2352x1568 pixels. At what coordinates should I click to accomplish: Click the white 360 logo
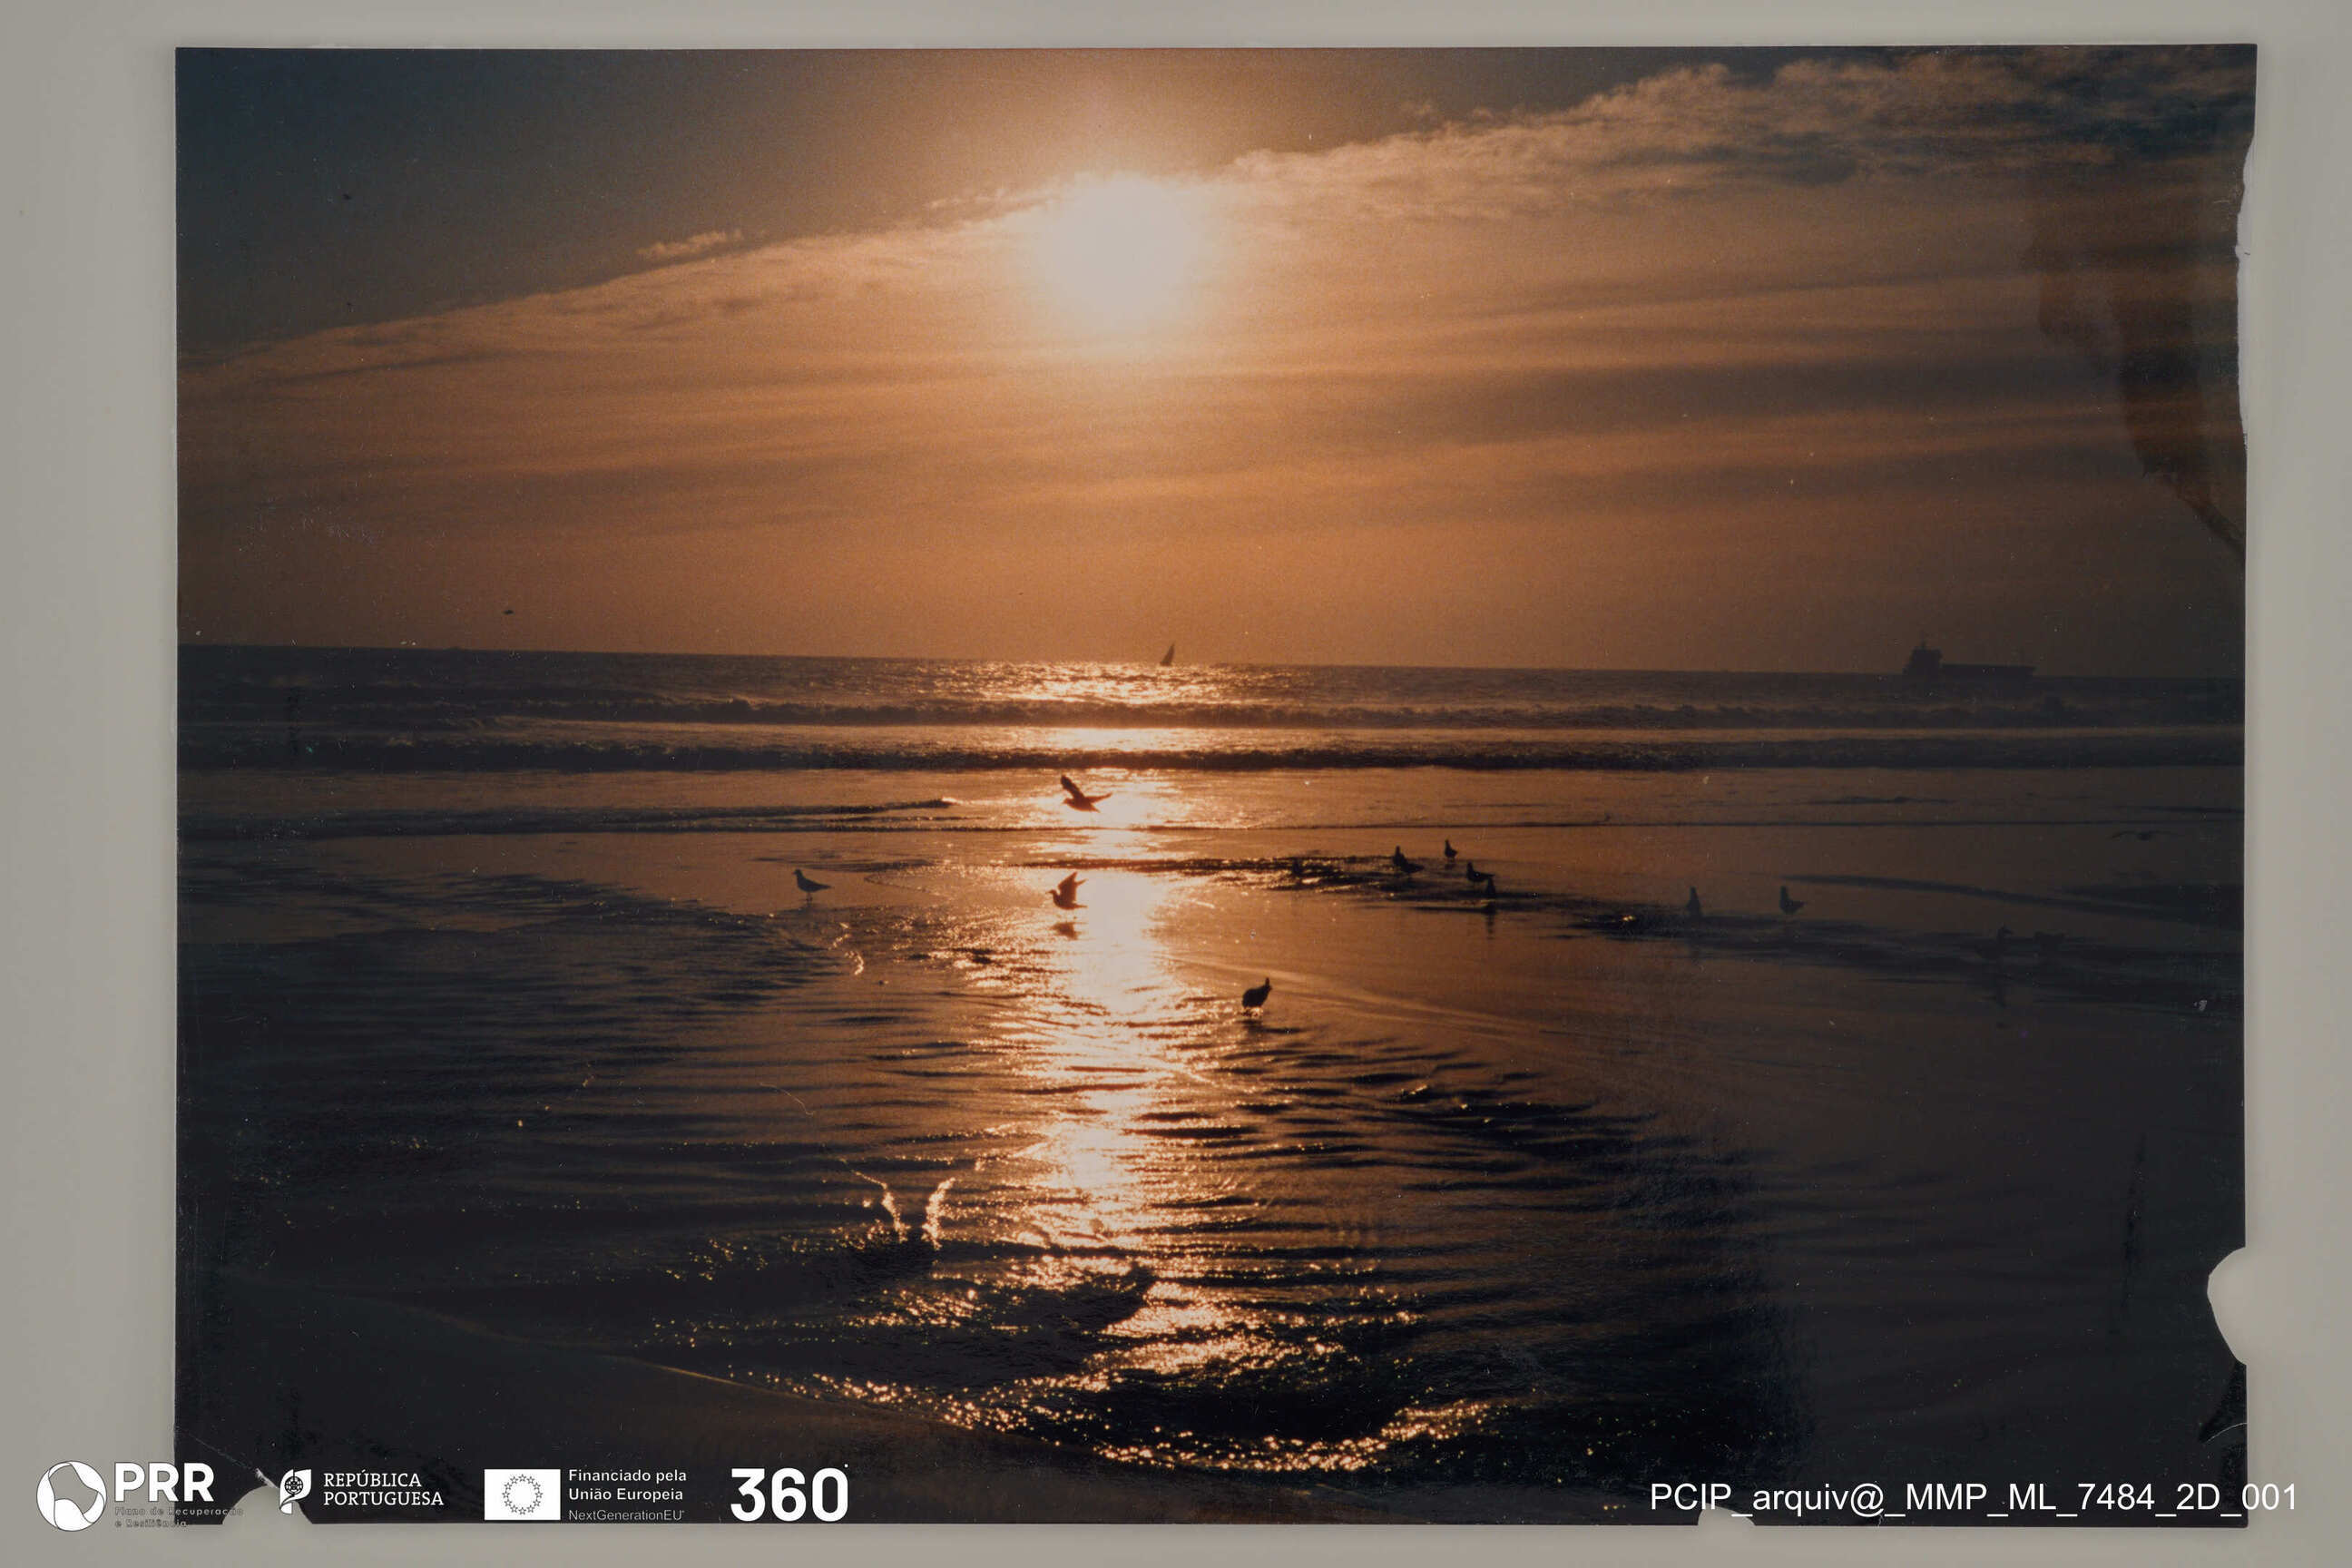(789, 1495)
